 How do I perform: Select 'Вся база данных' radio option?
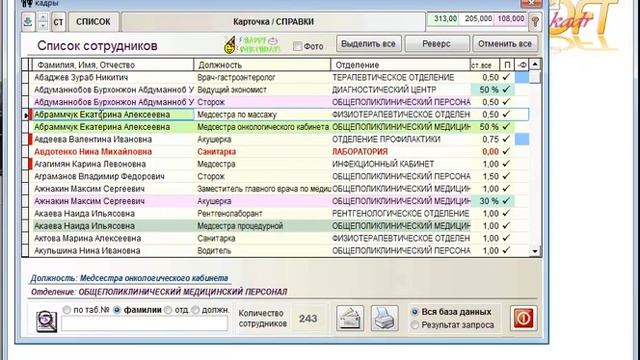click(415, 312)
